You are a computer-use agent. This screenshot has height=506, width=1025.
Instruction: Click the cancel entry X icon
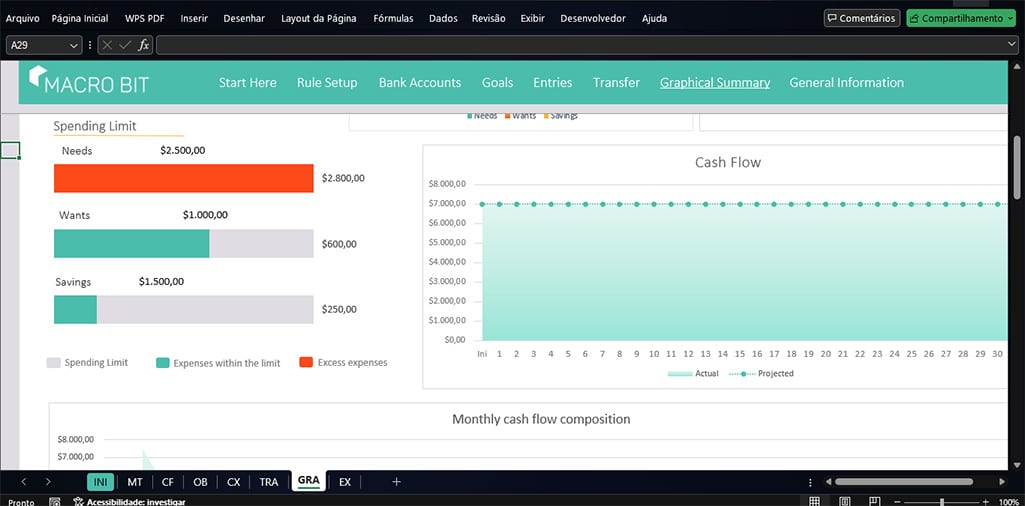click(107, 45)
